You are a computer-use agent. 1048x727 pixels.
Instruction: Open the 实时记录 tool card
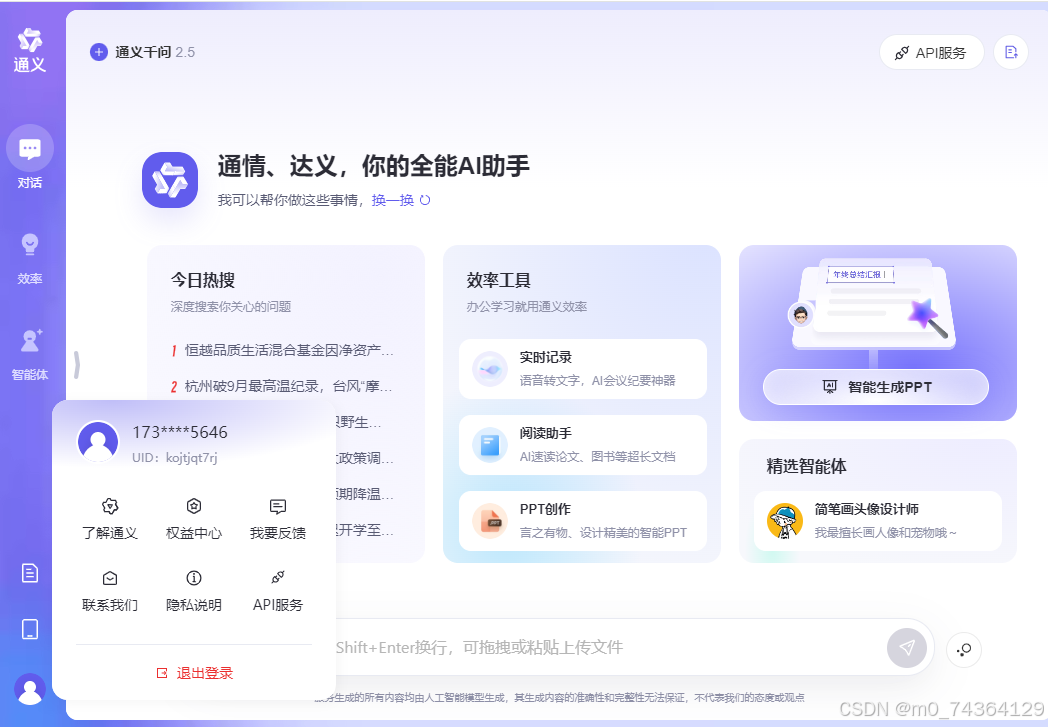(x=583, y=369)
